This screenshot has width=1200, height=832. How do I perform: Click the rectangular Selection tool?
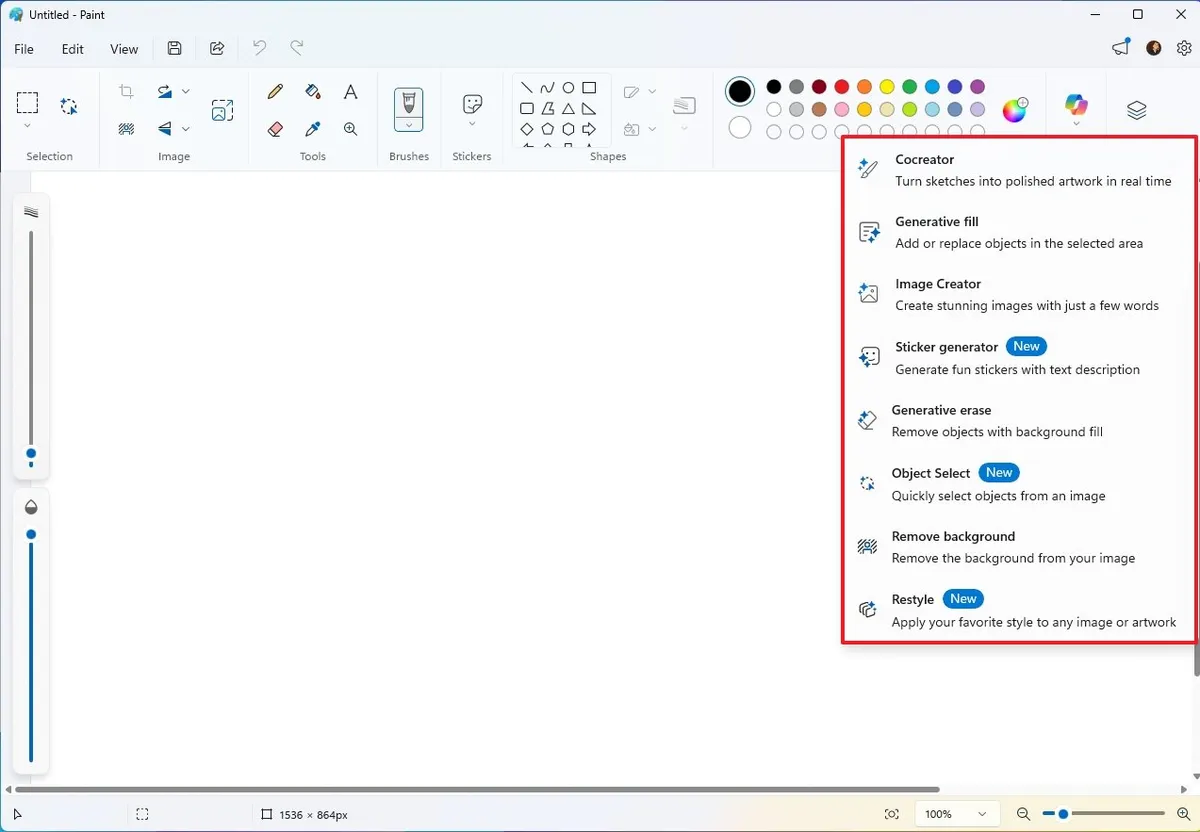pos(27,103)
